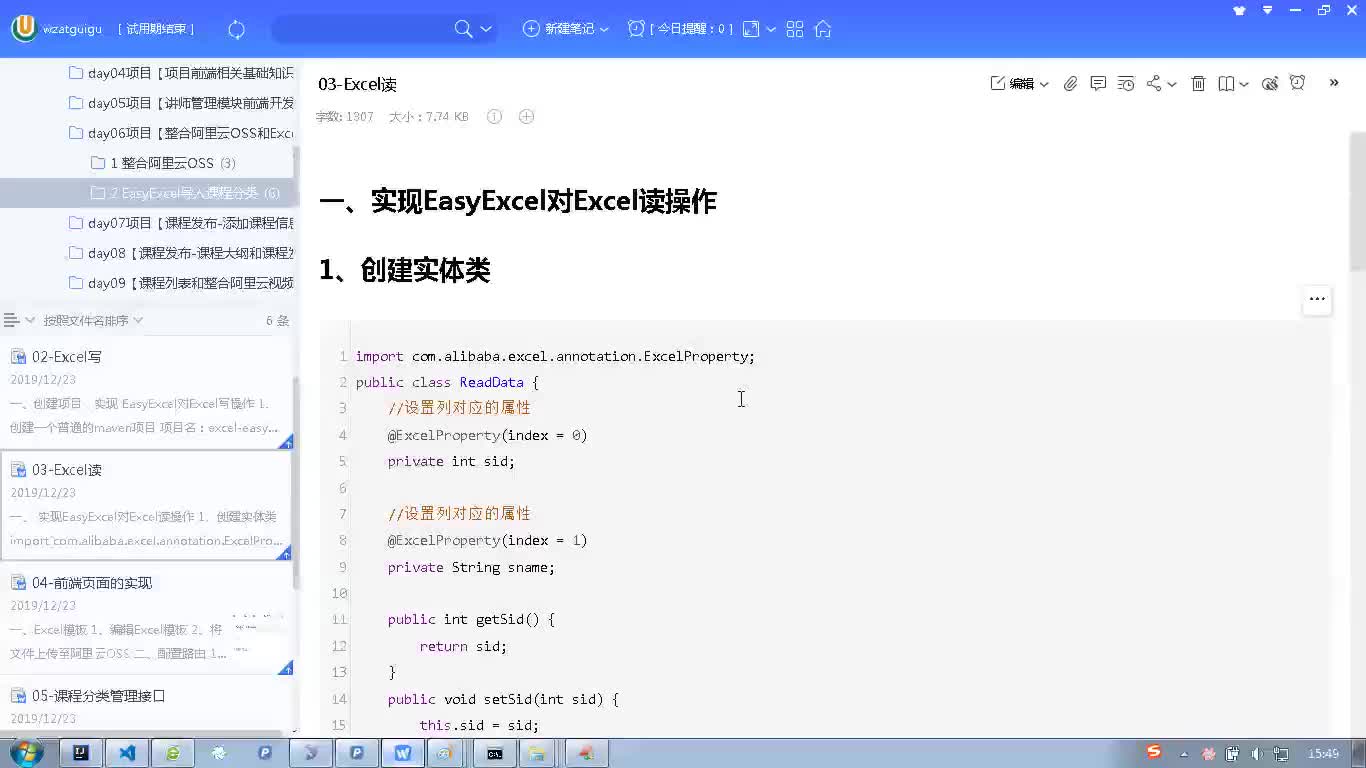This screenshot has height=768, width=1366.
Task: Create a note with 新建笔记
Action: point(559,29)
